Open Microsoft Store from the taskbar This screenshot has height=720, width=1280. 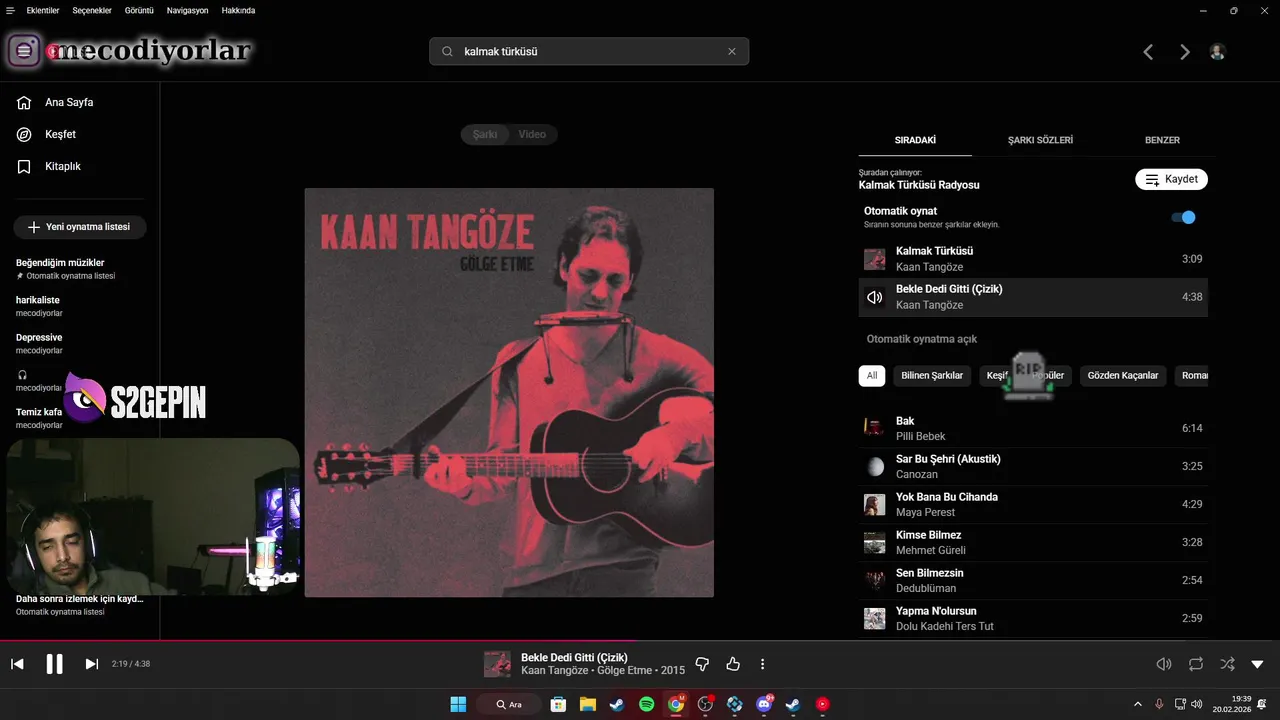coord(559,704)
